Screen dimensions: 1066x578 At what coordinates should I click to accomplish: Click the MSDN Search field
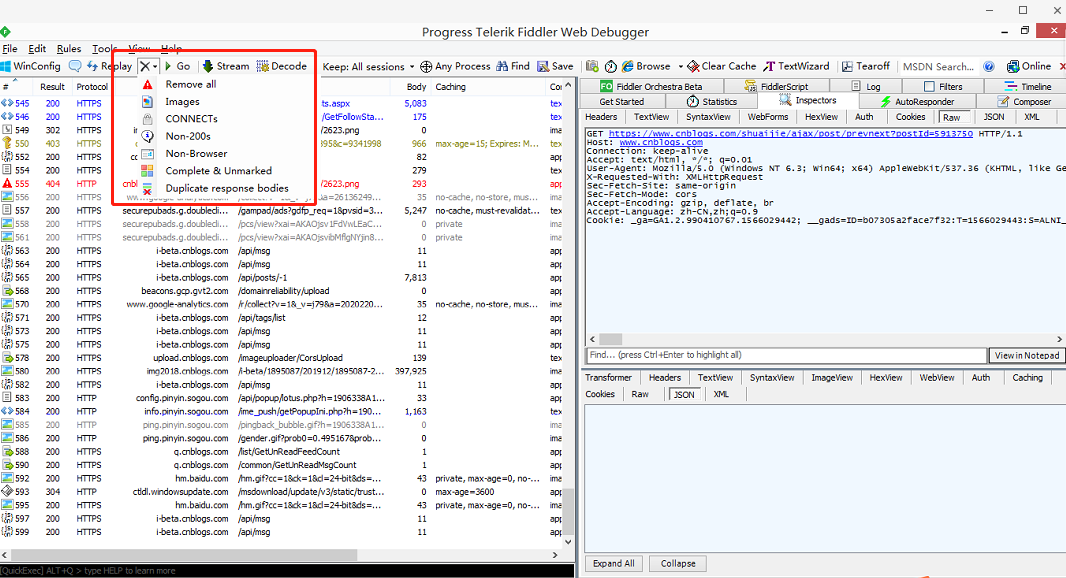point(938,67)
